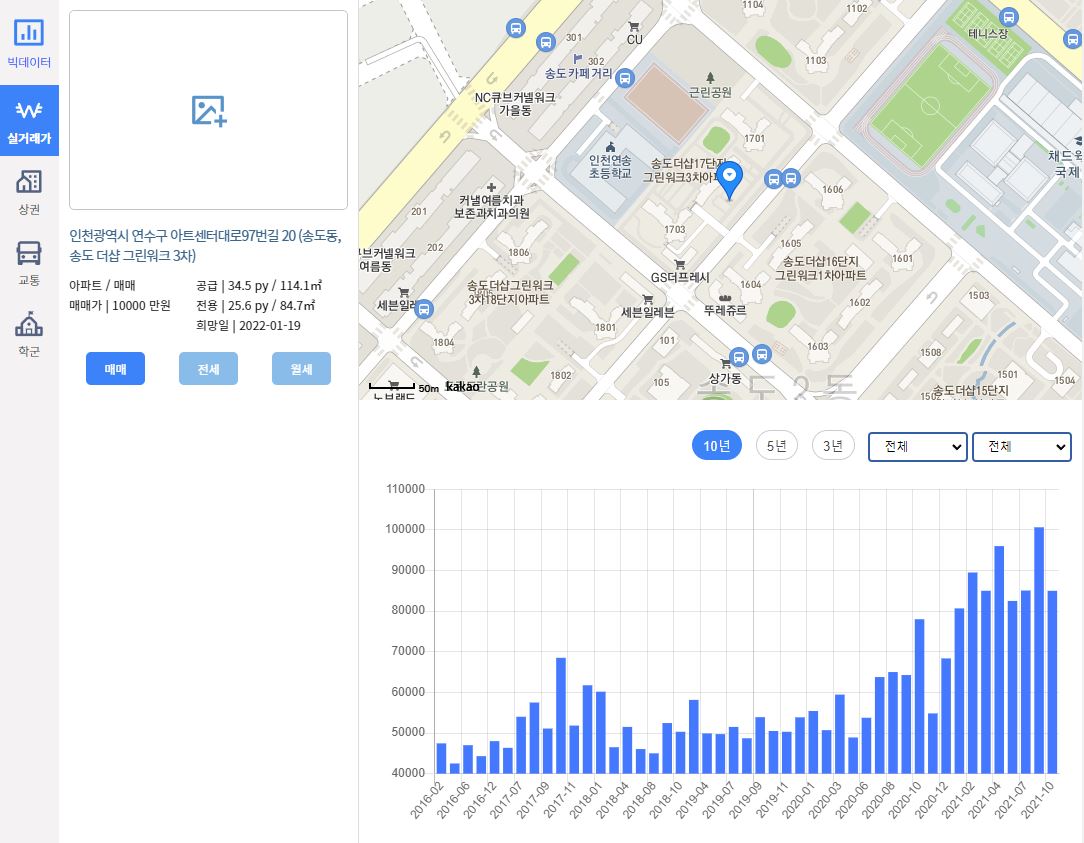Open the 빅데이터 bar chart icon
Image resolution: width=1084 pixels, height=843 pixels.
(x=29, y=33)
